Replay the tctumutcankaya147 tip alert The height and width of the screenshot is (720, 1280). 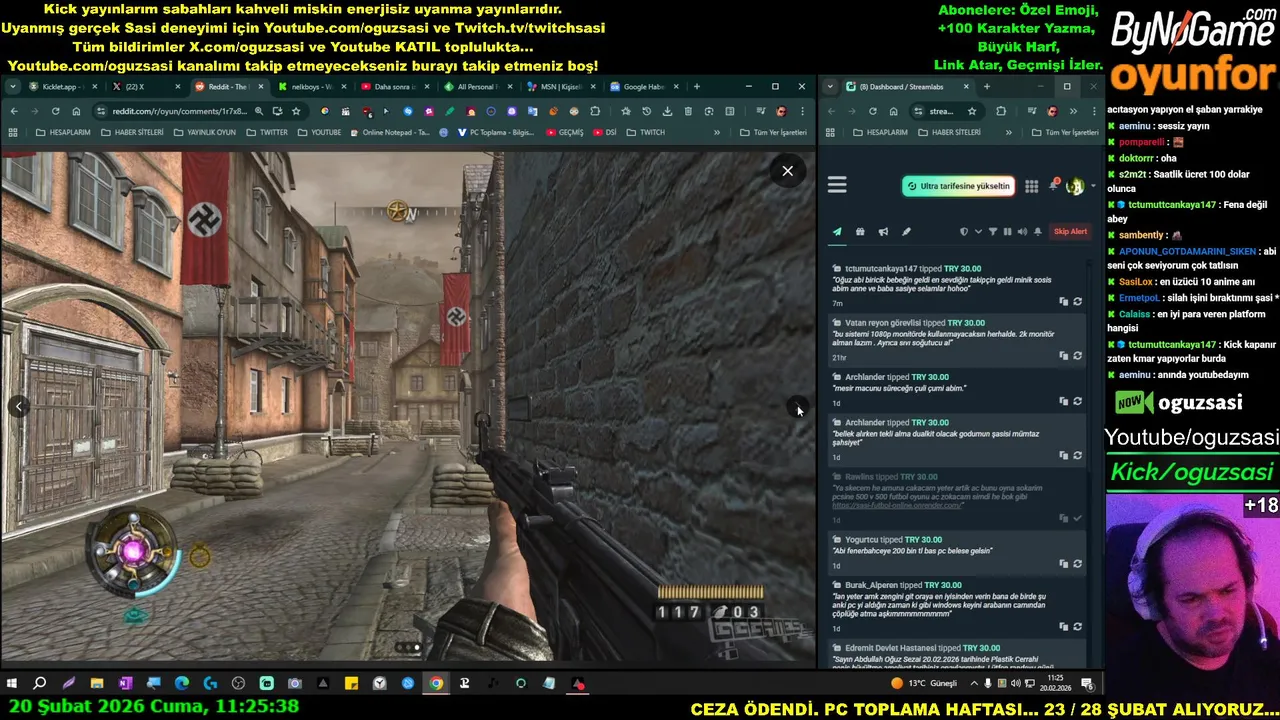click(x=1077, y=301)
